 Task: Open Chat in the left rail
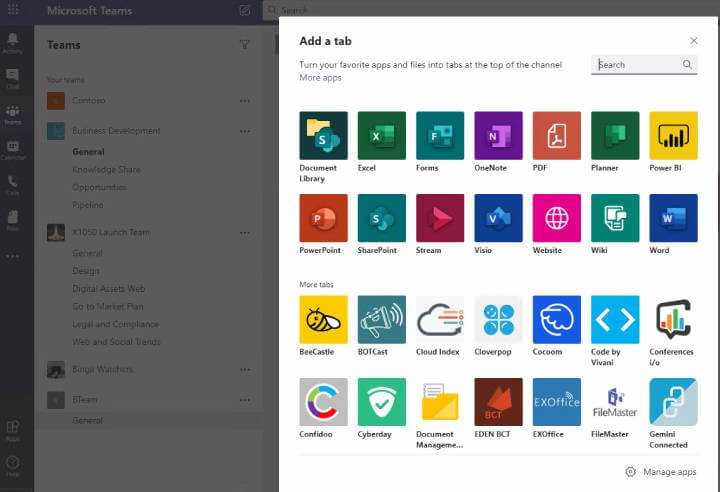(x=13, y=79)
